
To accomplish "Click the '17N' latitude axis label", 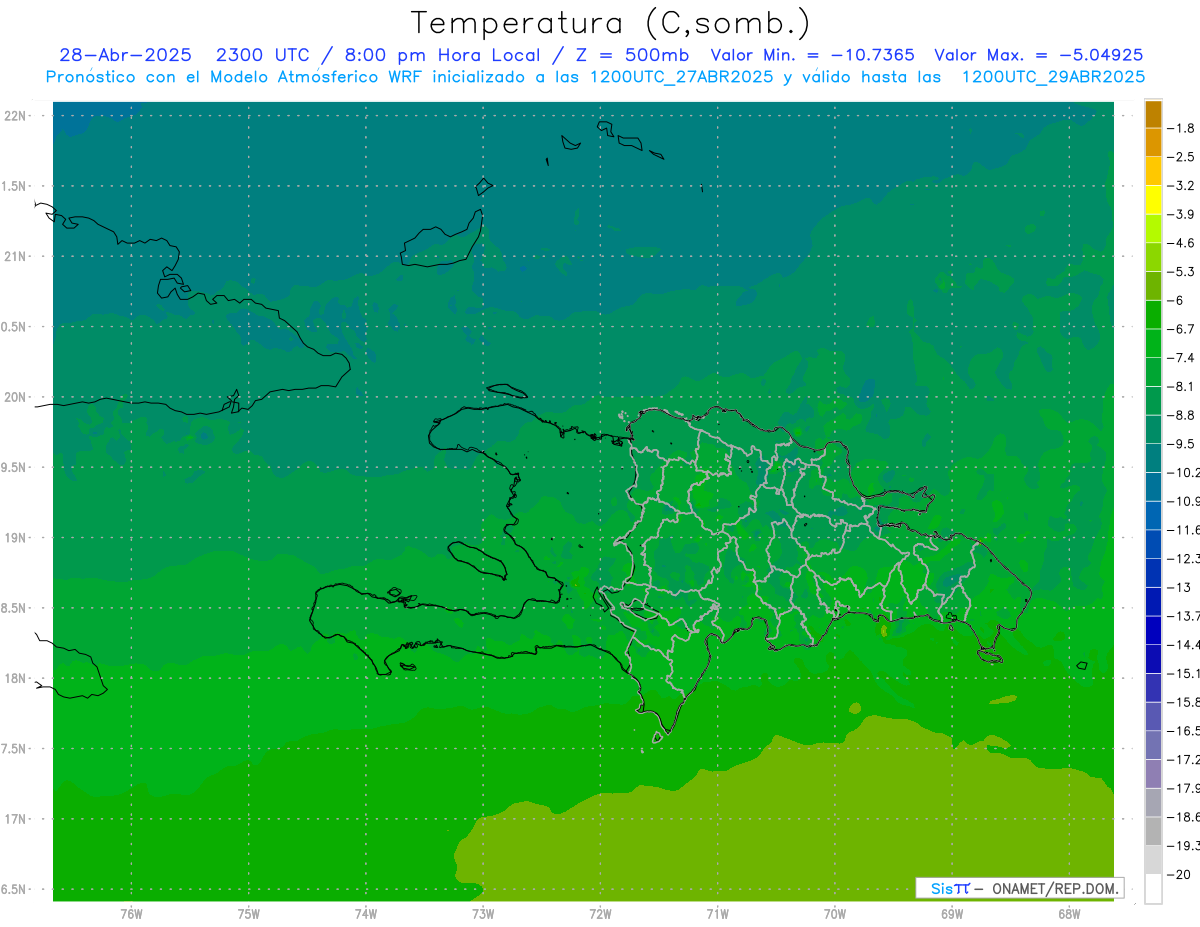I will [15, 819].
